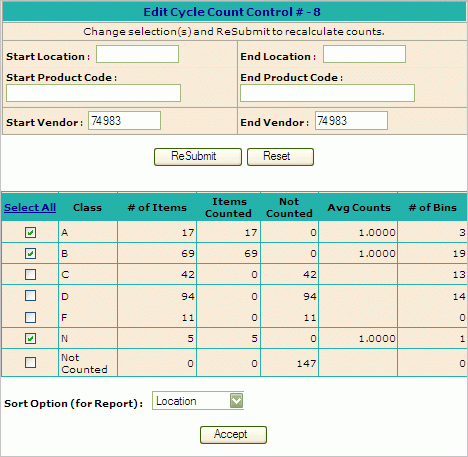The width and height of the screenshot is (468, 457).
Task: Click the ReSubmit button
Action: point(198,157)
